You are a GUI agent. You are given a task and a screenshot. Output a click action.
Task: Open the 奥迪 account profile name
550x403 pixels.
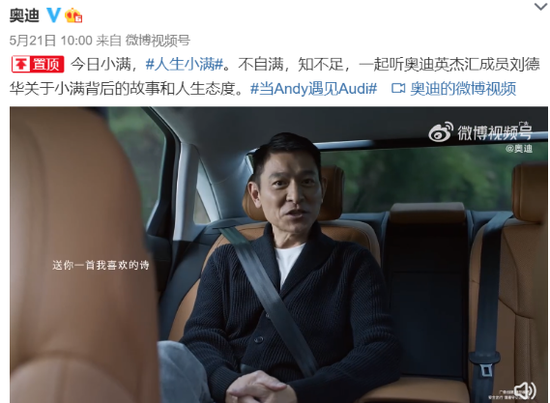coord(24,15)
